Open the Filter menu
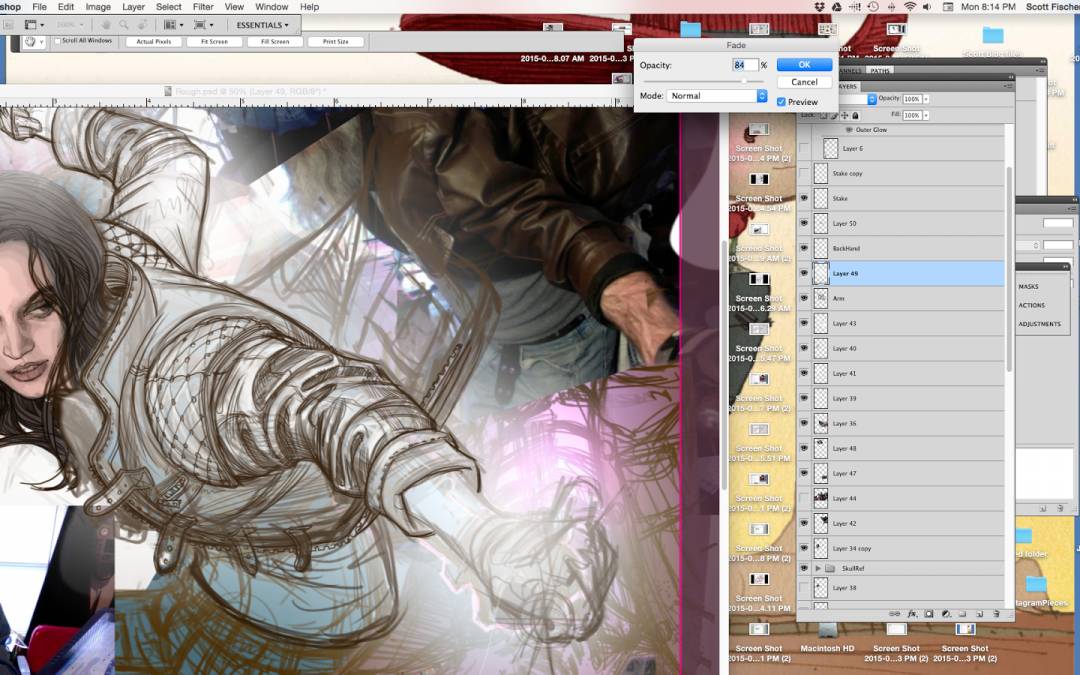This screenshot has height=675, width=1080. 202,7
